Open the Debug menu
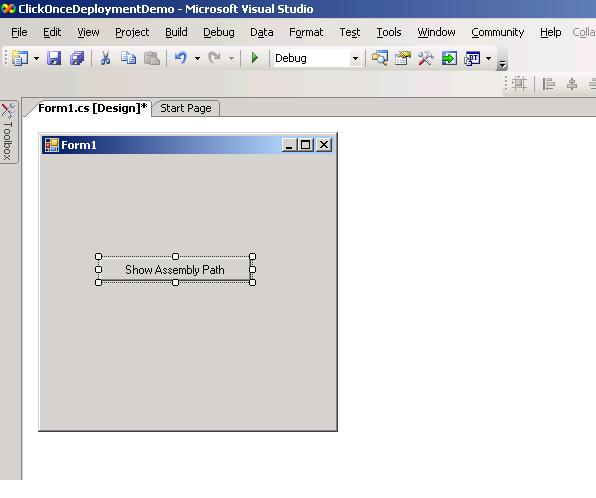The width and height of the screenshot is (596, 498). pyautogui.click(x=219, y=32)
